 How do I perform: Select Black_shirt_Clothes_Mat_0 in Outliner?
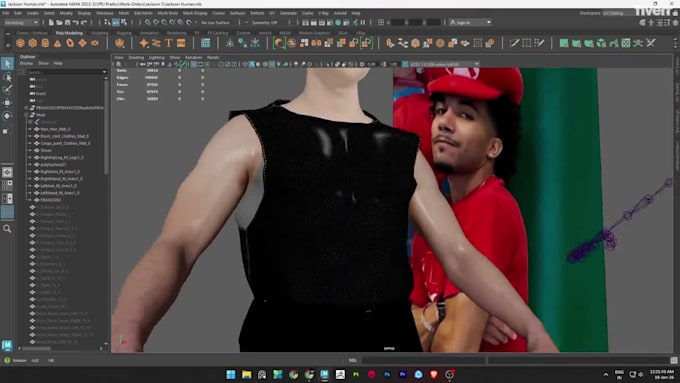coord(64,136)
